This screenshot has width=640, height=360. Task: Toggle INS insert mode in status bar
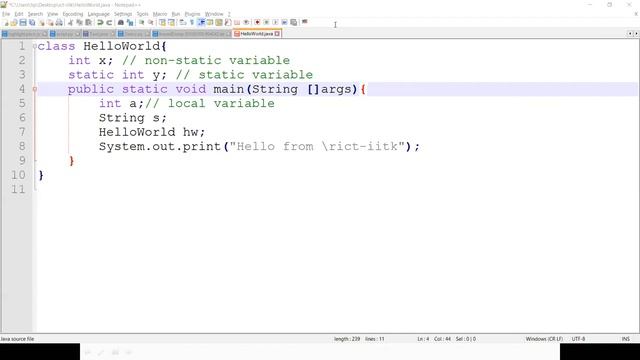626,339
